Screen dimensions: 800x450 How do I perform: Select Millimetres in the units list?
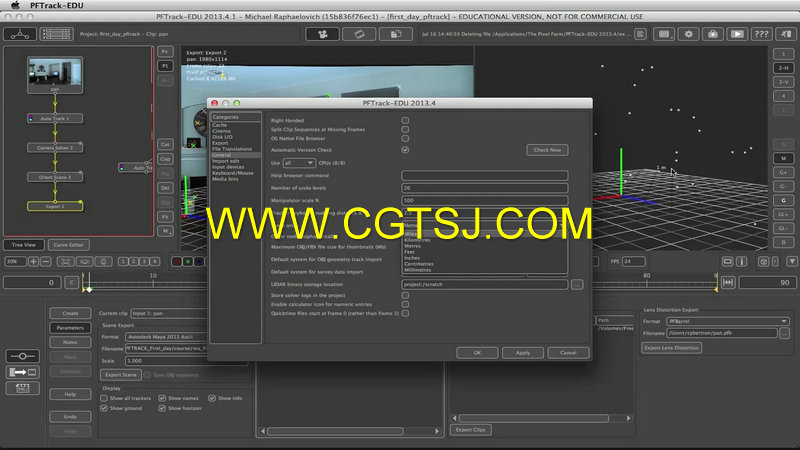coord(418,270)
